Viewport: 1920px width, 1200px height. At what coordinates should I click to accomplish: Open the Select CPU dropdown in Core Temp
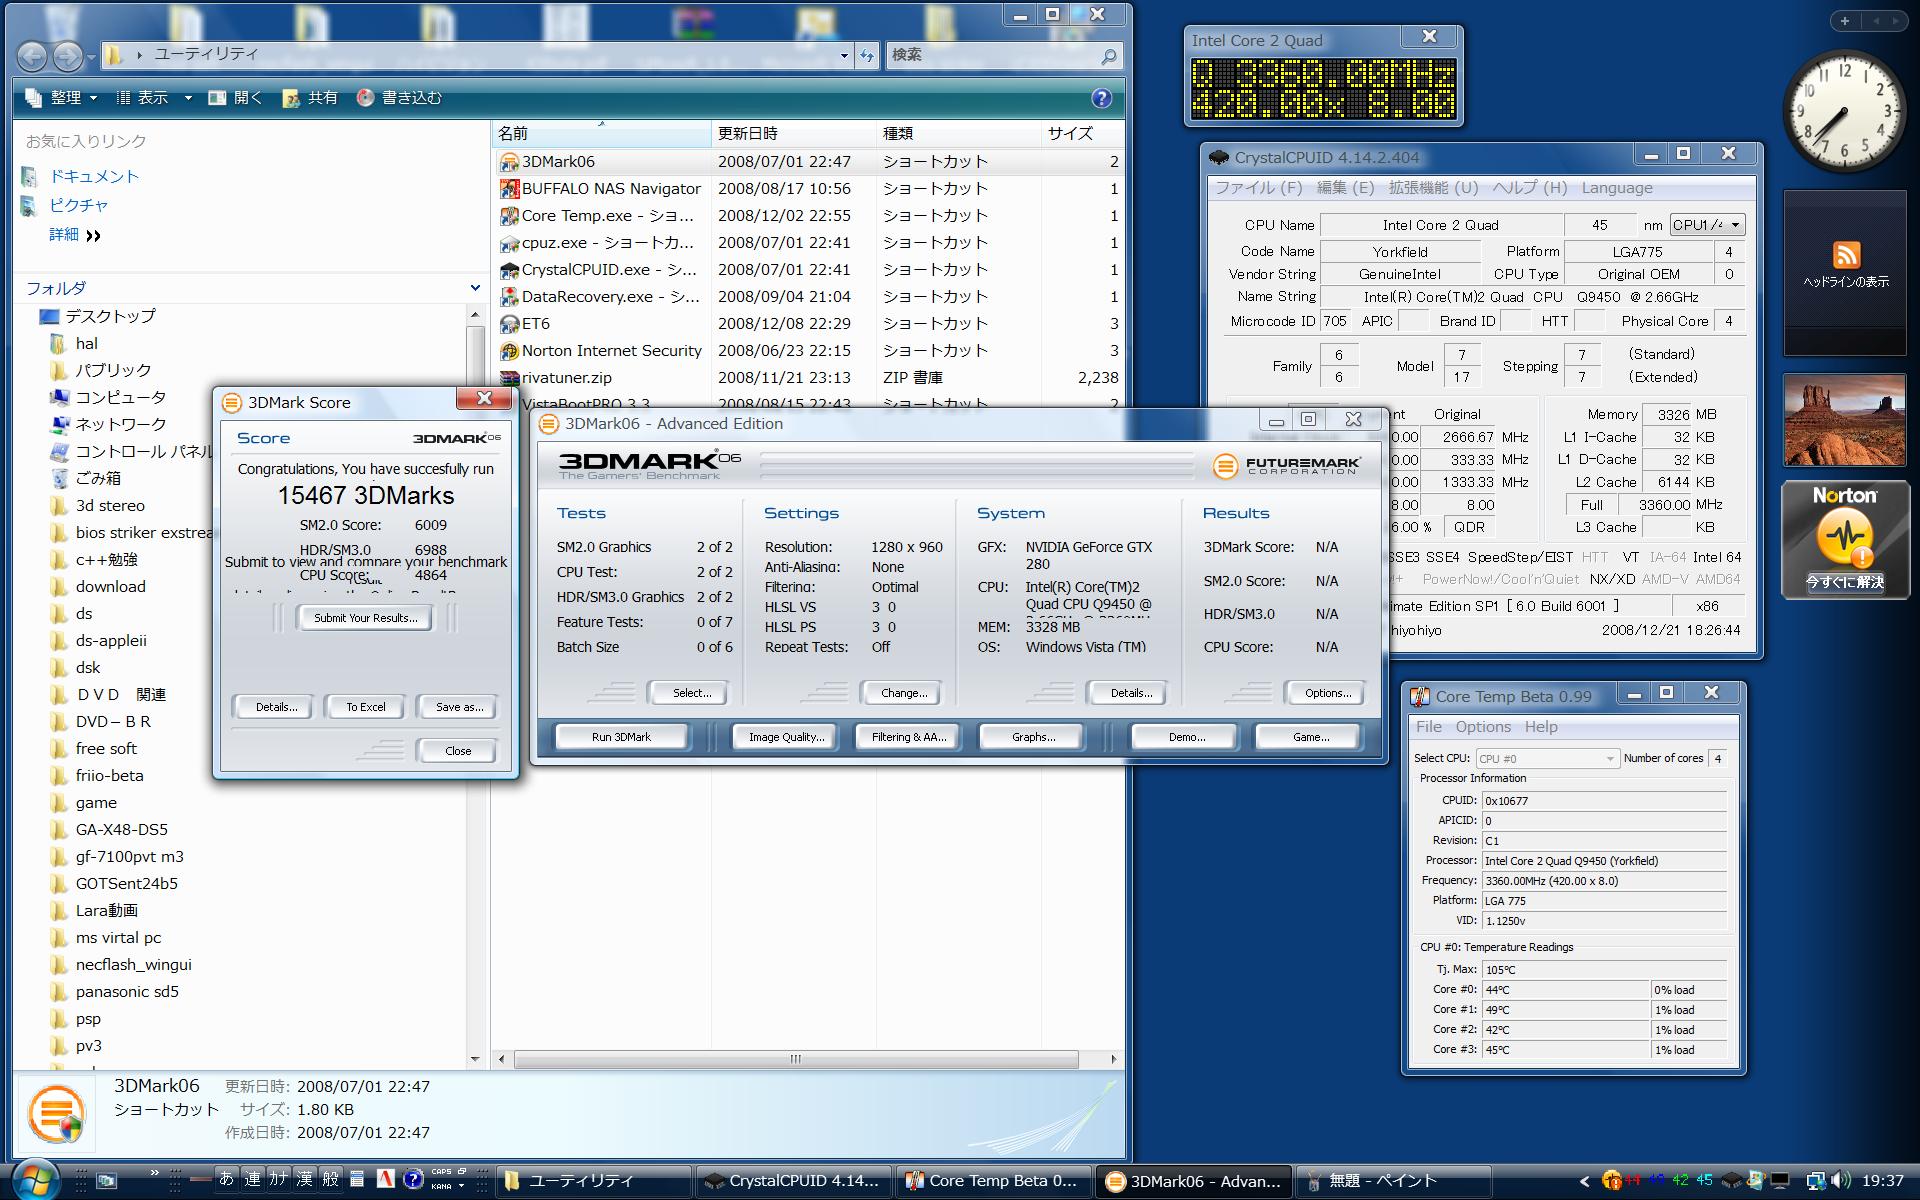click(x=1546, y=759)
